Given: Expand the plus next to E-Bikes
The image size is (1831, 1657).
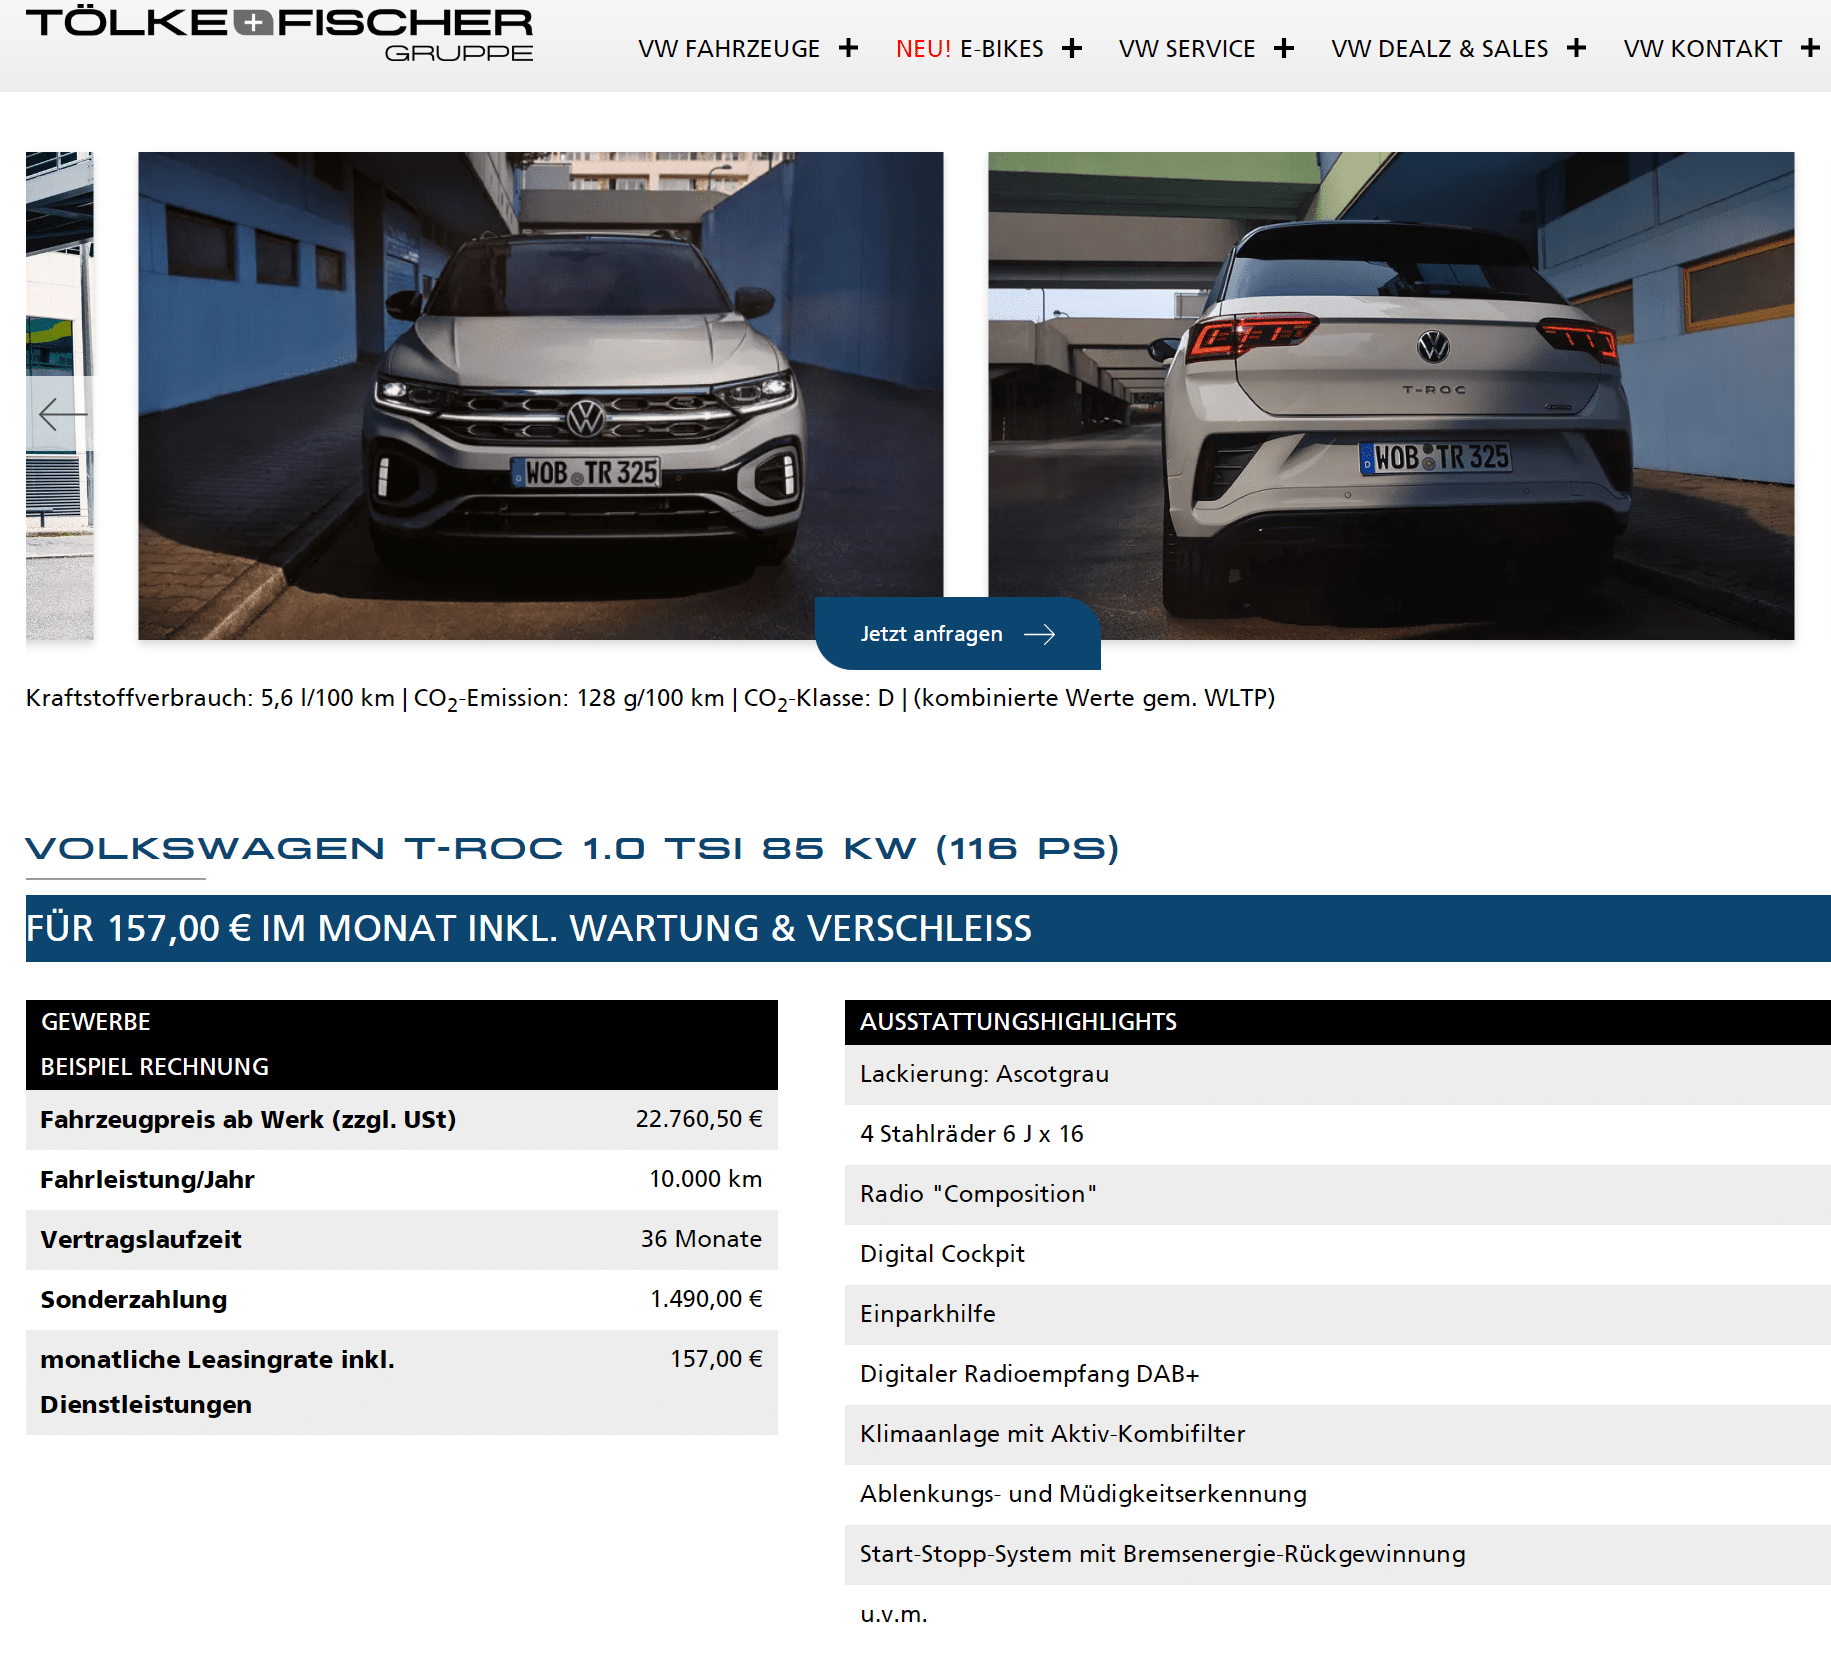Looking at the screenshot, I should click(x=1072, y=48).
